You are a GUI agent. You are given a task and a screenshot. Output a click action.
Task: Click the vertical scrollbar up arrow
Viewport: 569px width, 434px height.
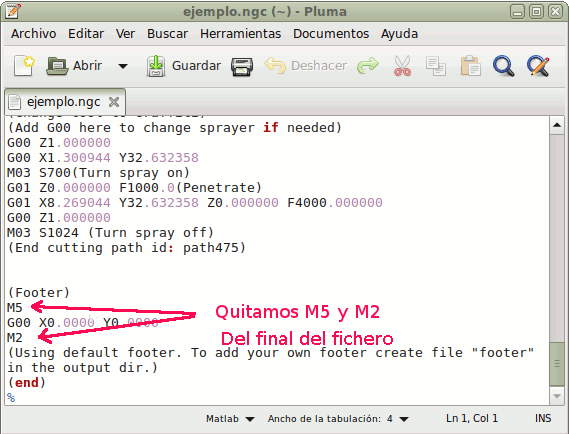[x=557, y=126]
